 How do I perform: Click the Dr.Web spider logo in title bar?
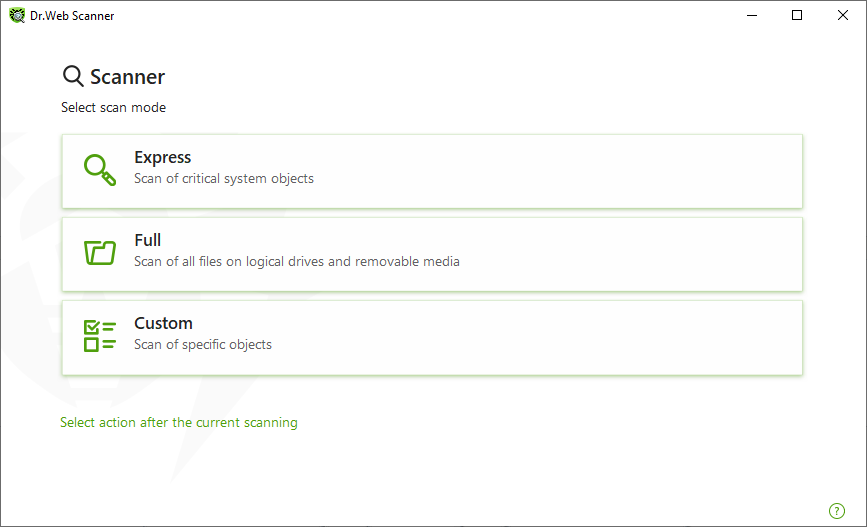[17, 15]
